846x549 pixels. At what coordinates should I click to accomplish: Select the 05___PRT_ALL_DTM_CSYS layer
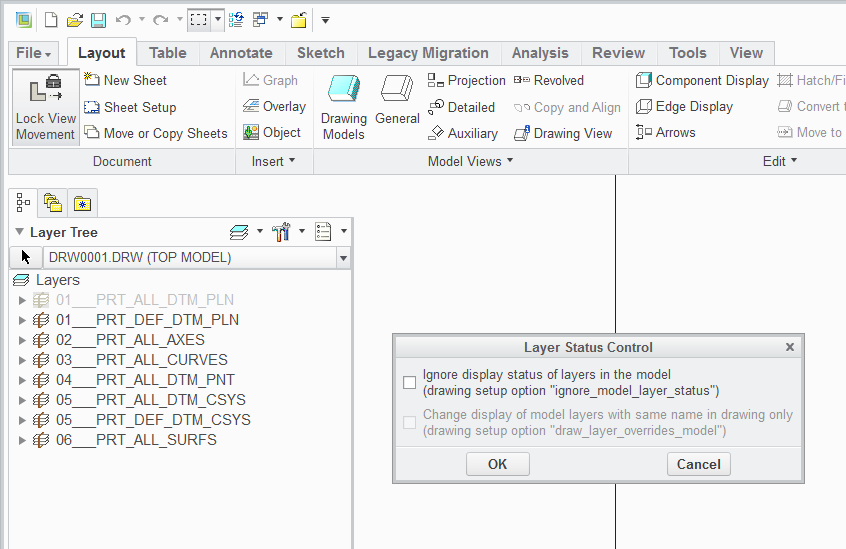(151, 400)
